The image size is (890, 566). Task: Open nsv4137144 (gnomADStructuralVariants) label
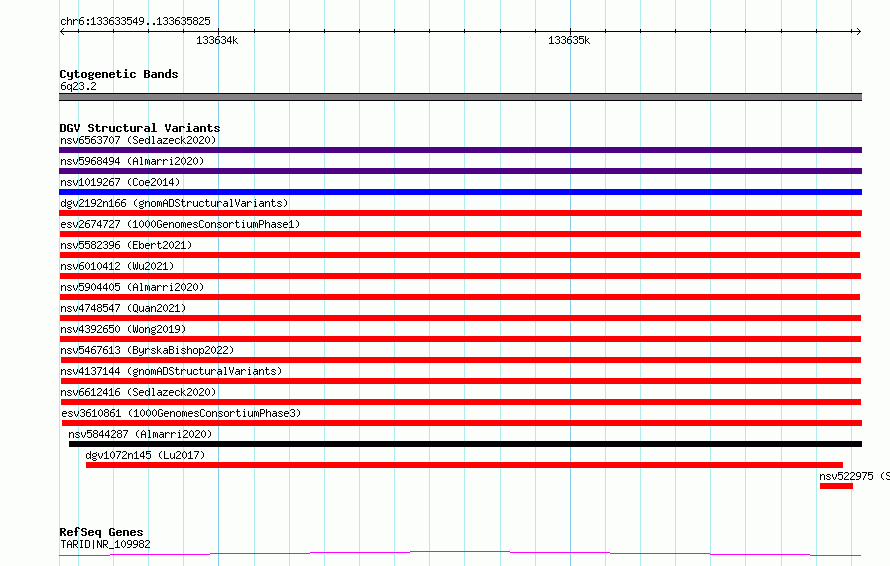[171, 371]
